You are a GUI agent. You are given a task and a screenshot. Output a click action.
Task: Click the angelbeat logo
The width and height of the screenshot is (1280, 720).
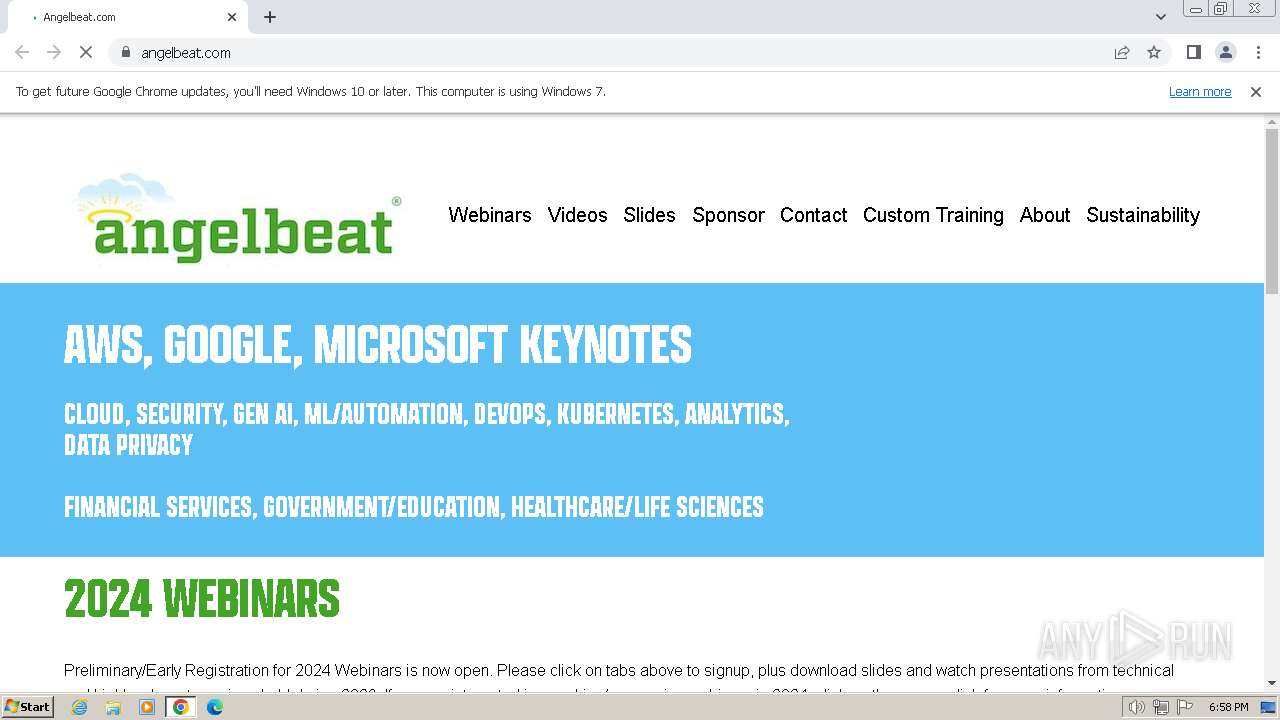238,218
